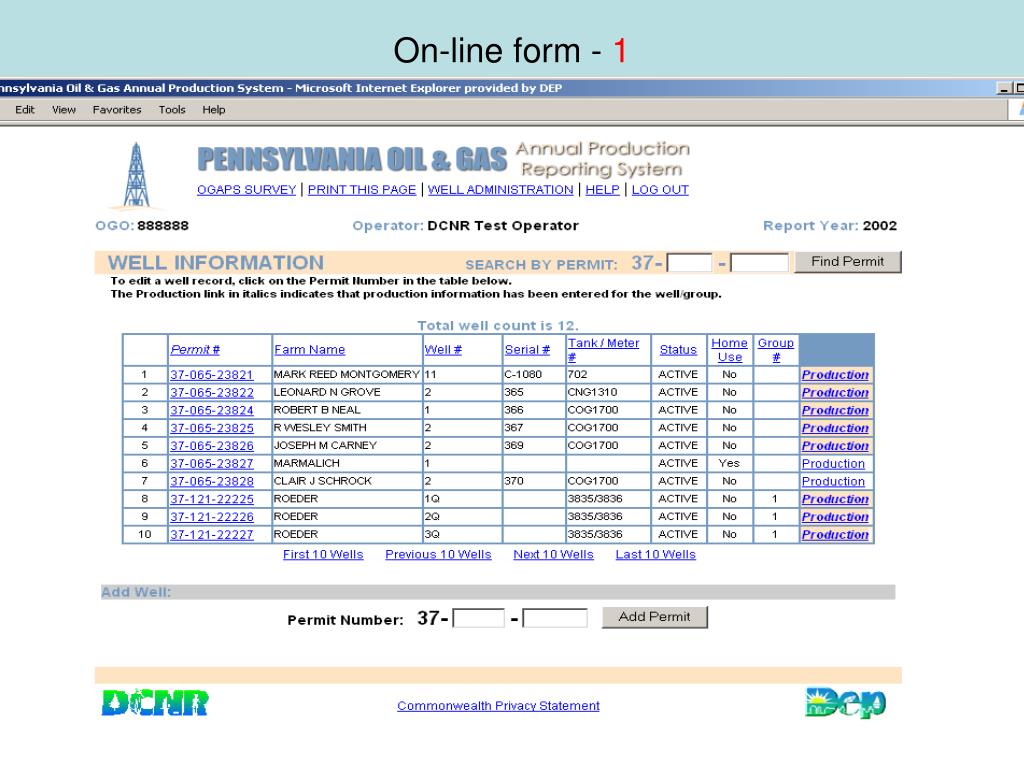Sort table by Serial # column
This screenshot has width=1024, height=768.
pyautogui.click(x=527, y=349)
